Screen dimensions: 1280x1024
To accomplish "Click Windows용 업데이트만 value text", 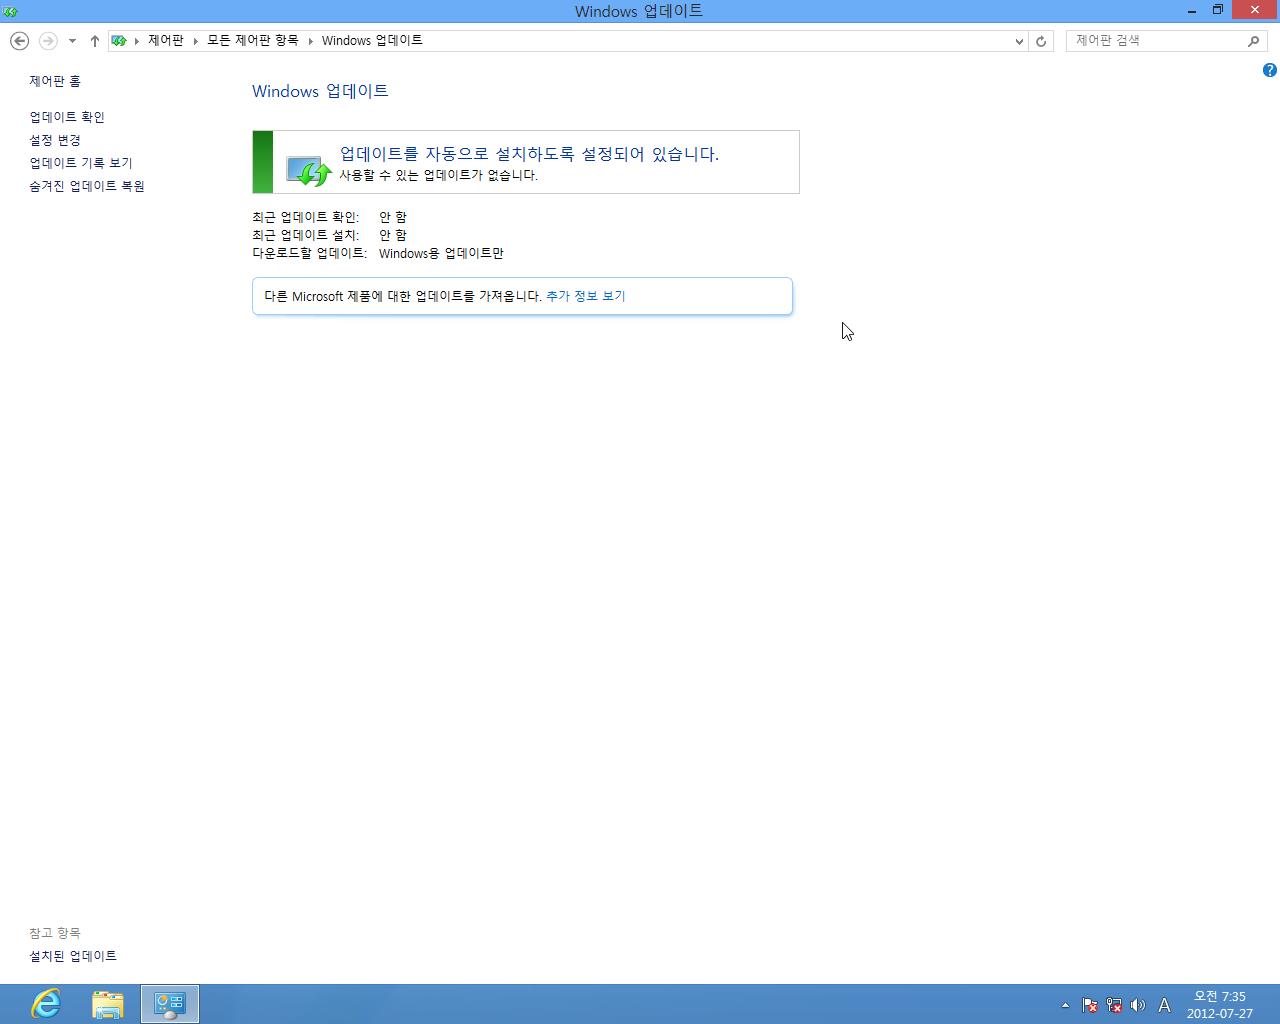I will click(x=441, y=253).
